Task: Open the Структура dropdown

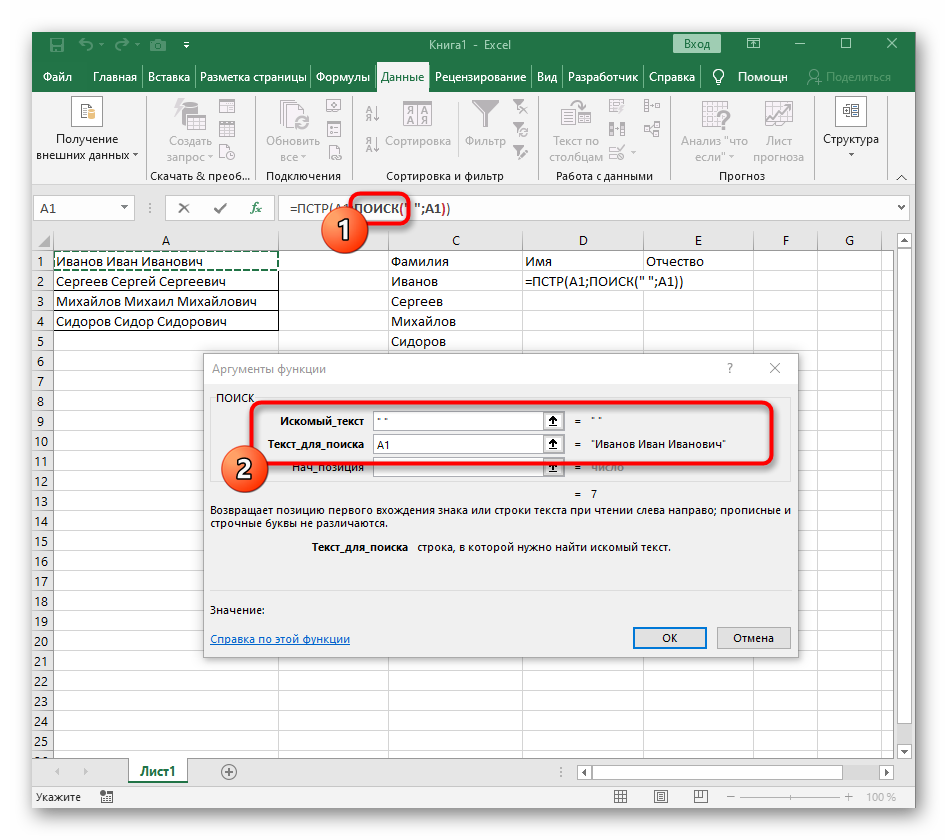Action: pos(851,129)
